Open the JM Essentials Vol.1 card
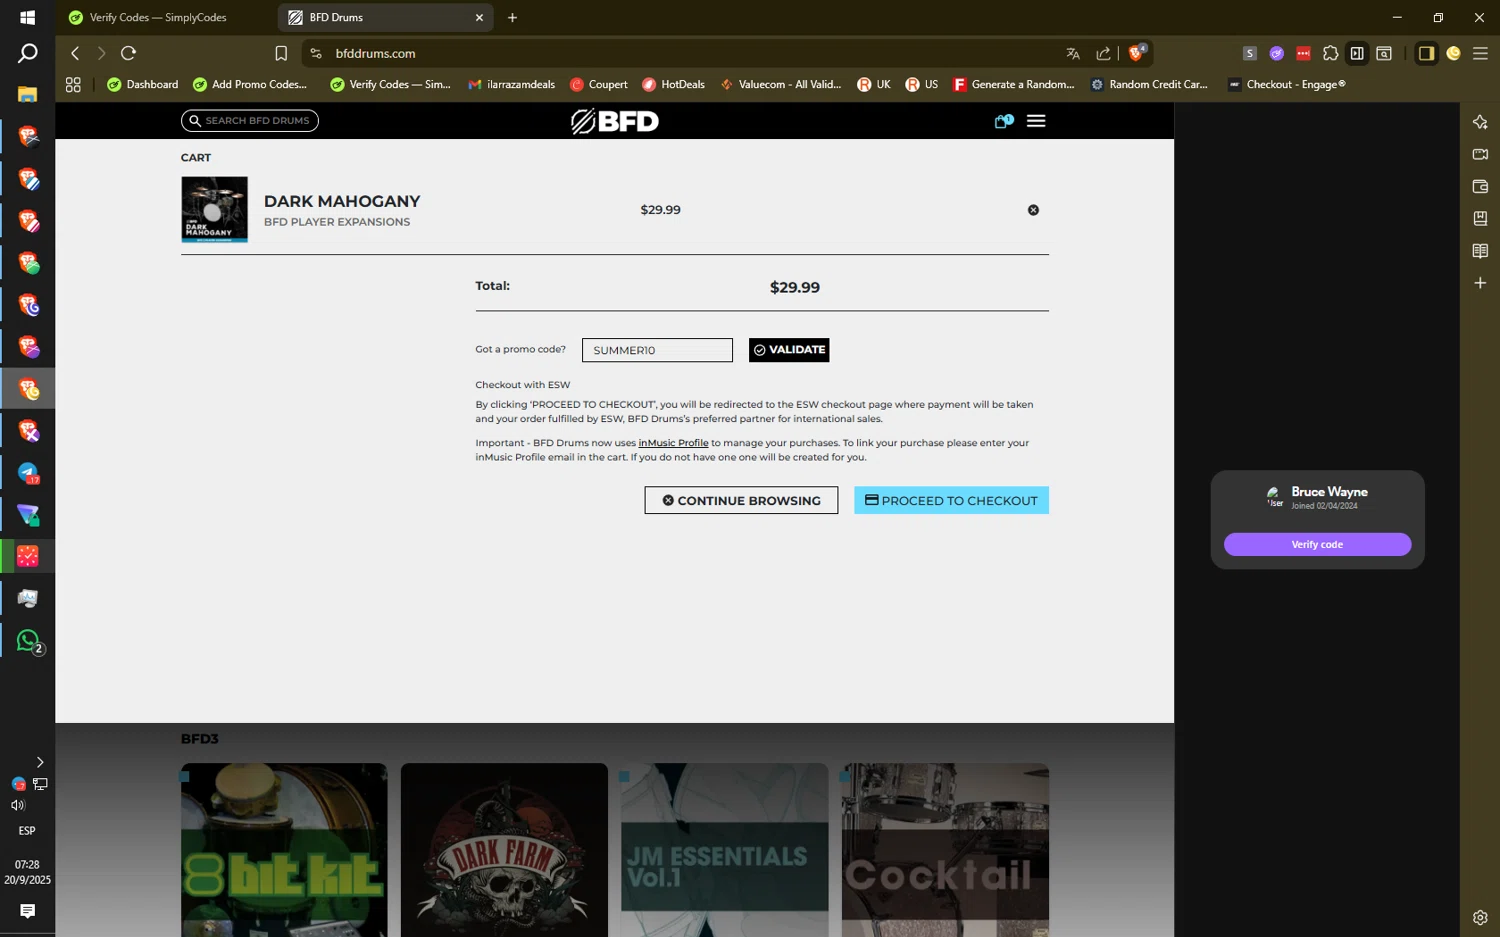This screenshot has width=1500, height=937. coord(724,850)
